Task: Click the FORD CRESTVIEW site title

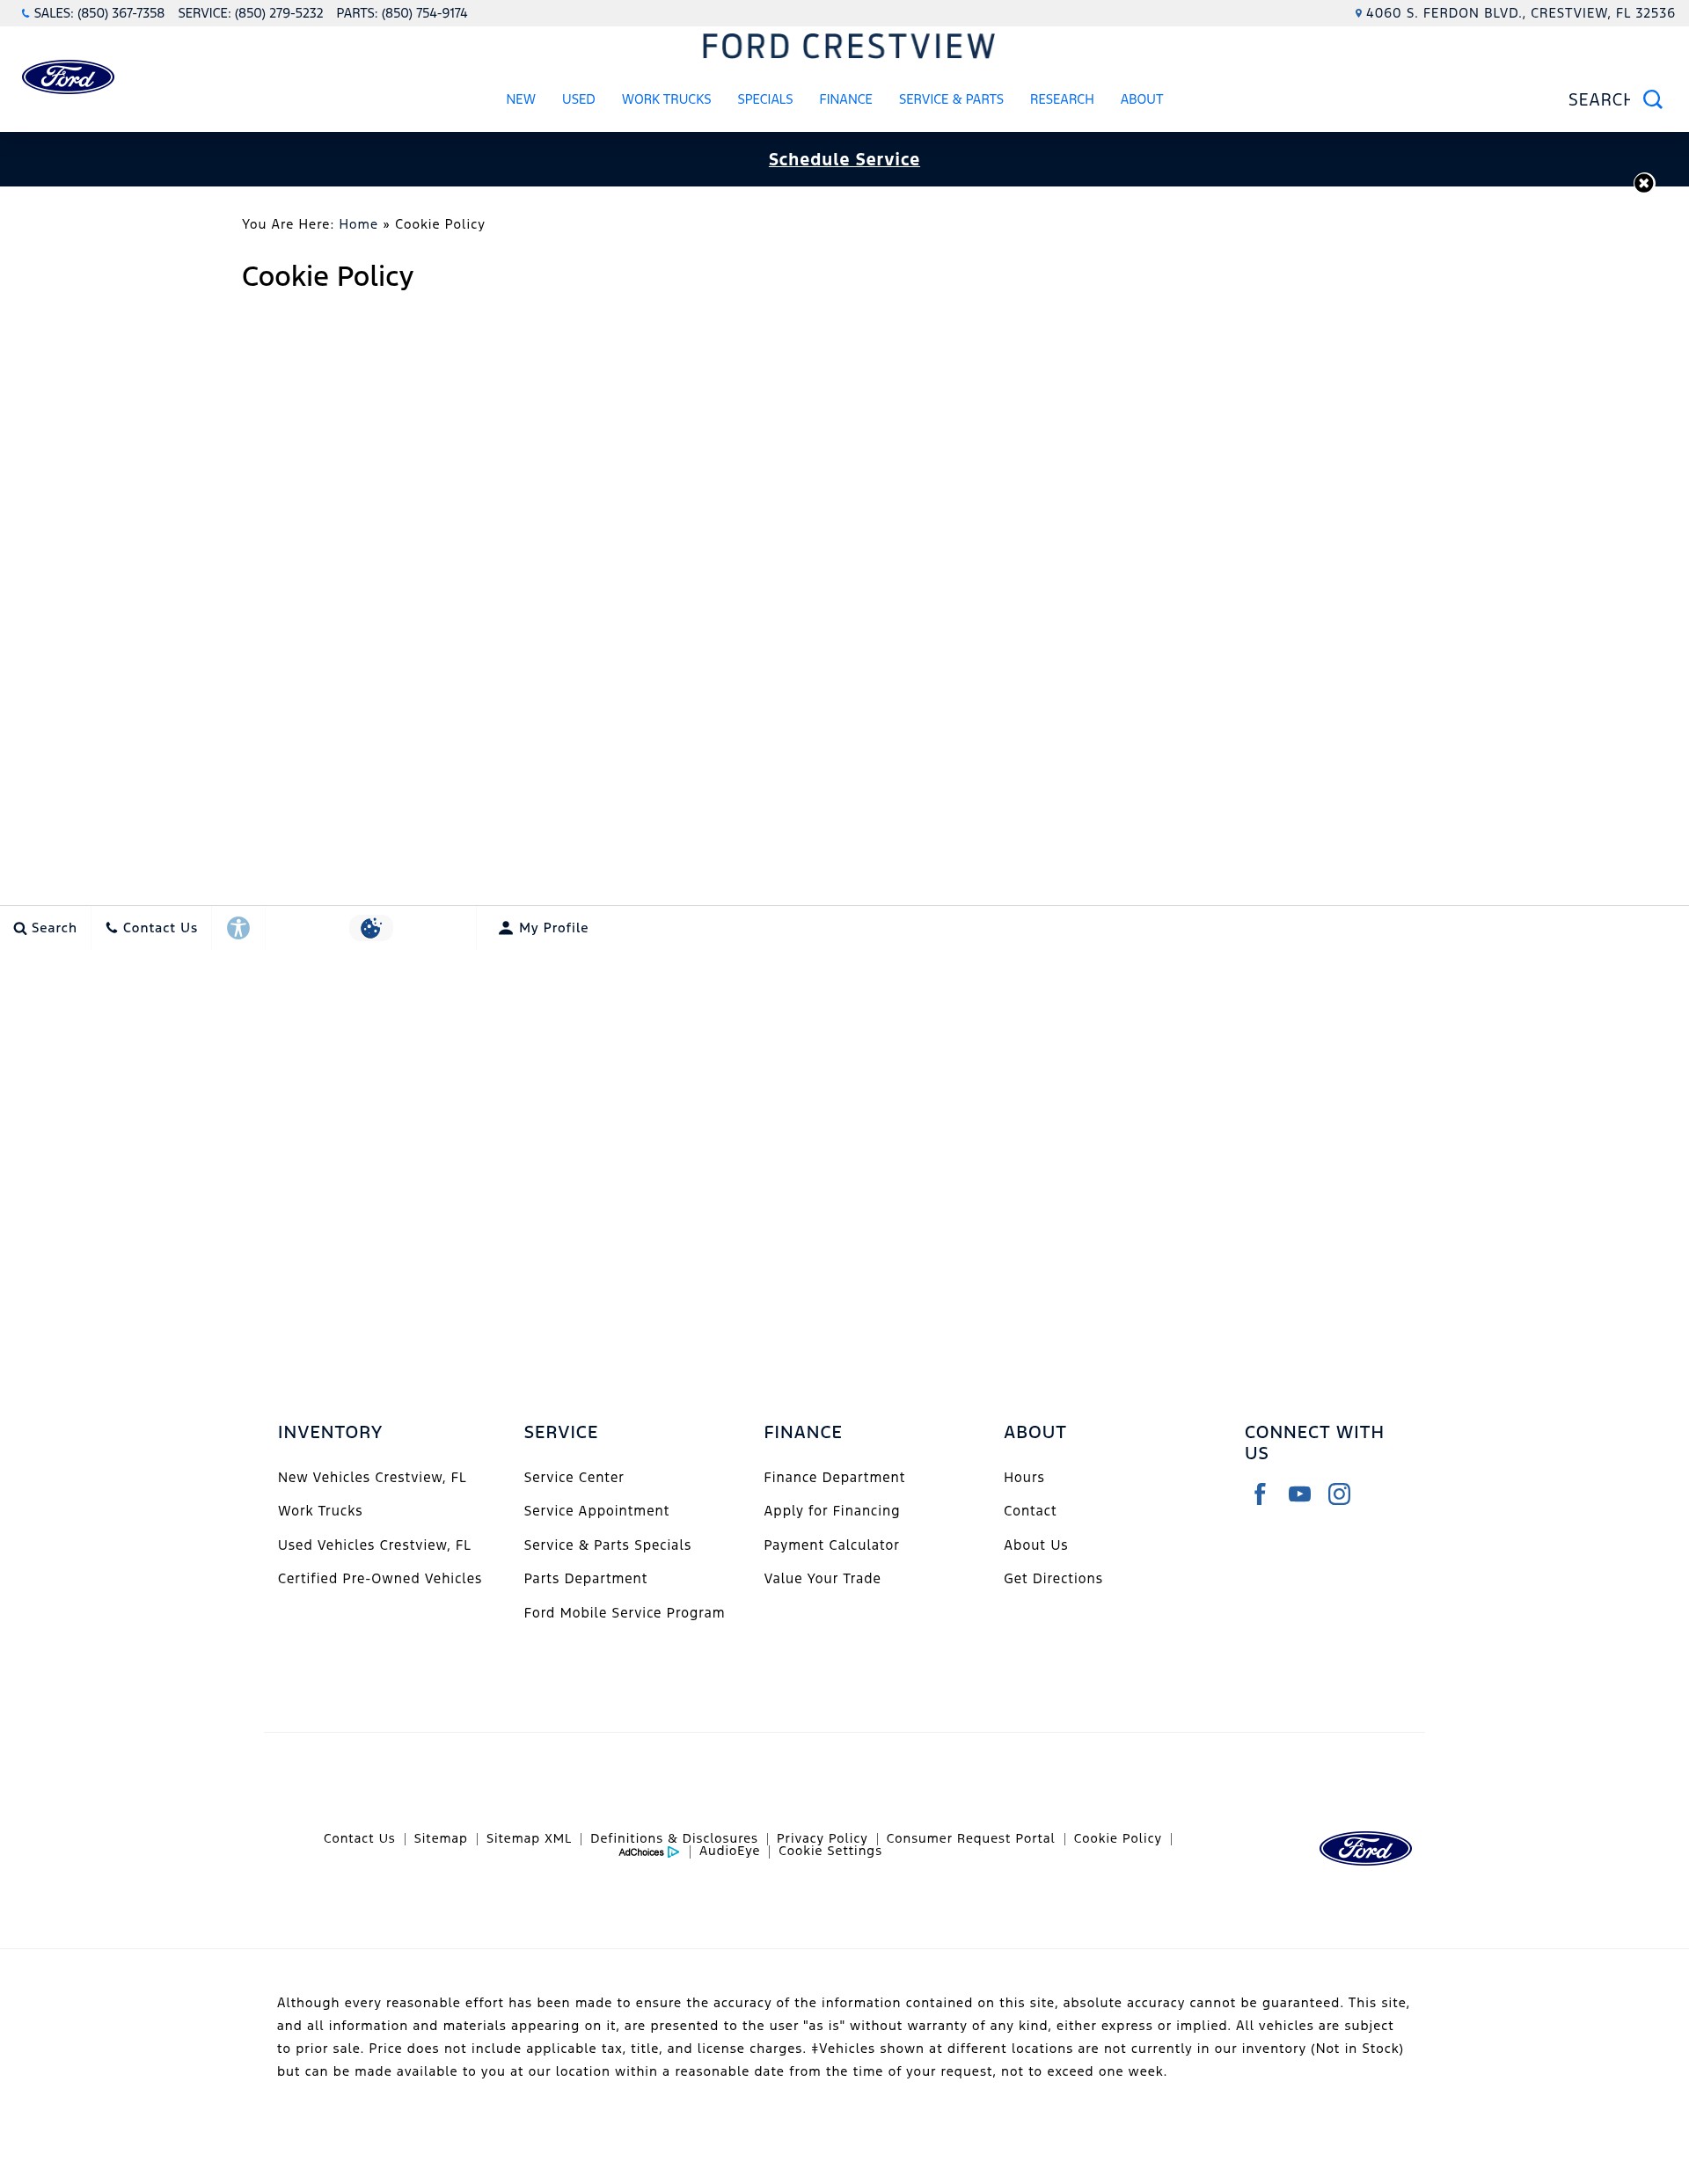Action: (x=848, y=46)
